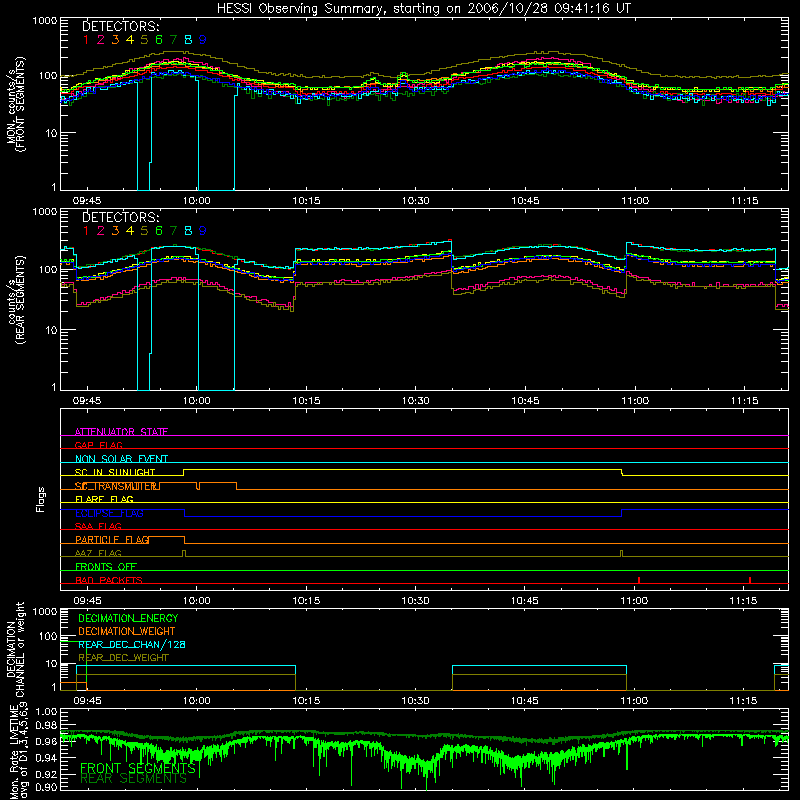Click magenta detector 2 in front segments legend
Viewport: 800px width, 800px height.
pos(101,40)
